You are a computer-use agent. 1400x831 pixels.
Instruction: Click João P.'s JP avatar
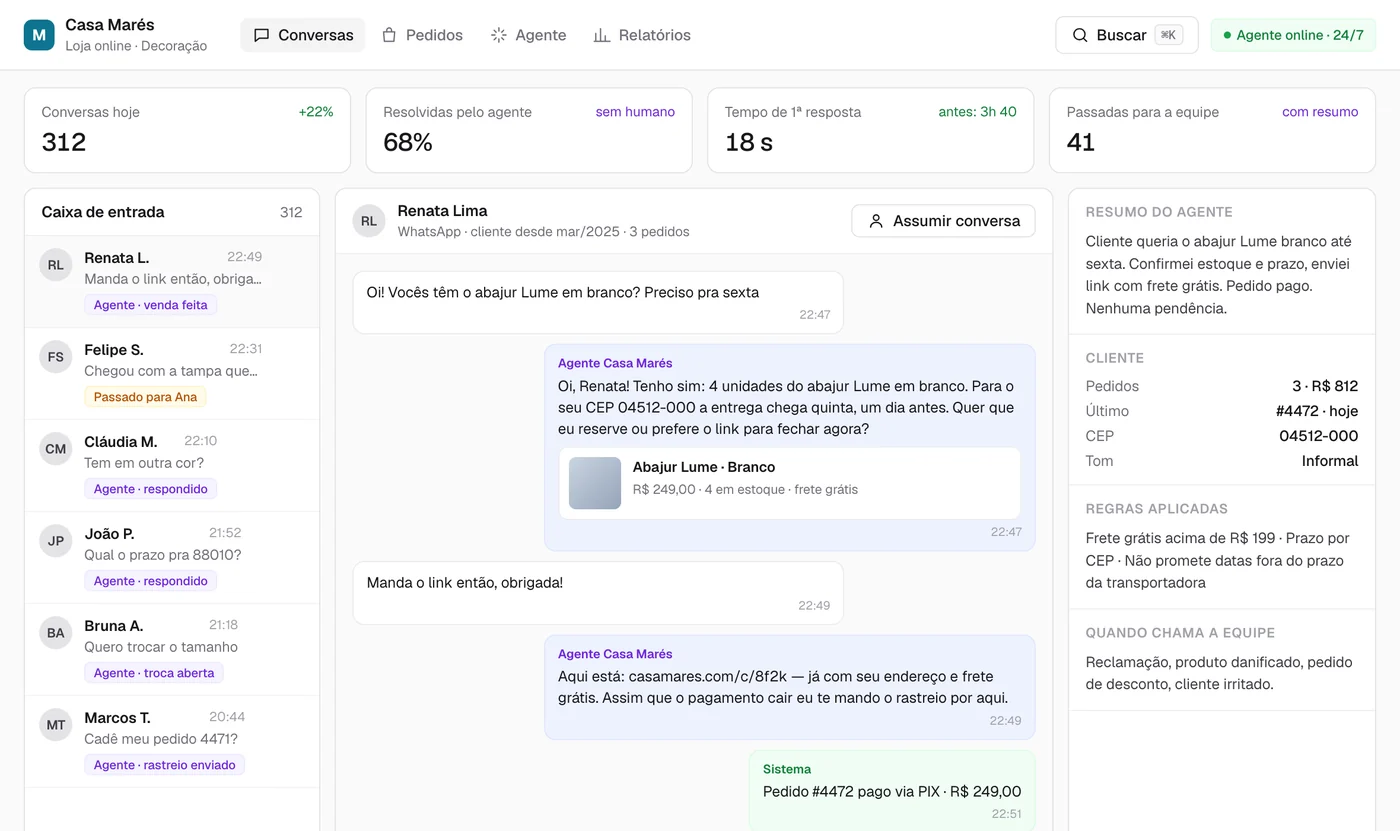[x=56, y=541]
